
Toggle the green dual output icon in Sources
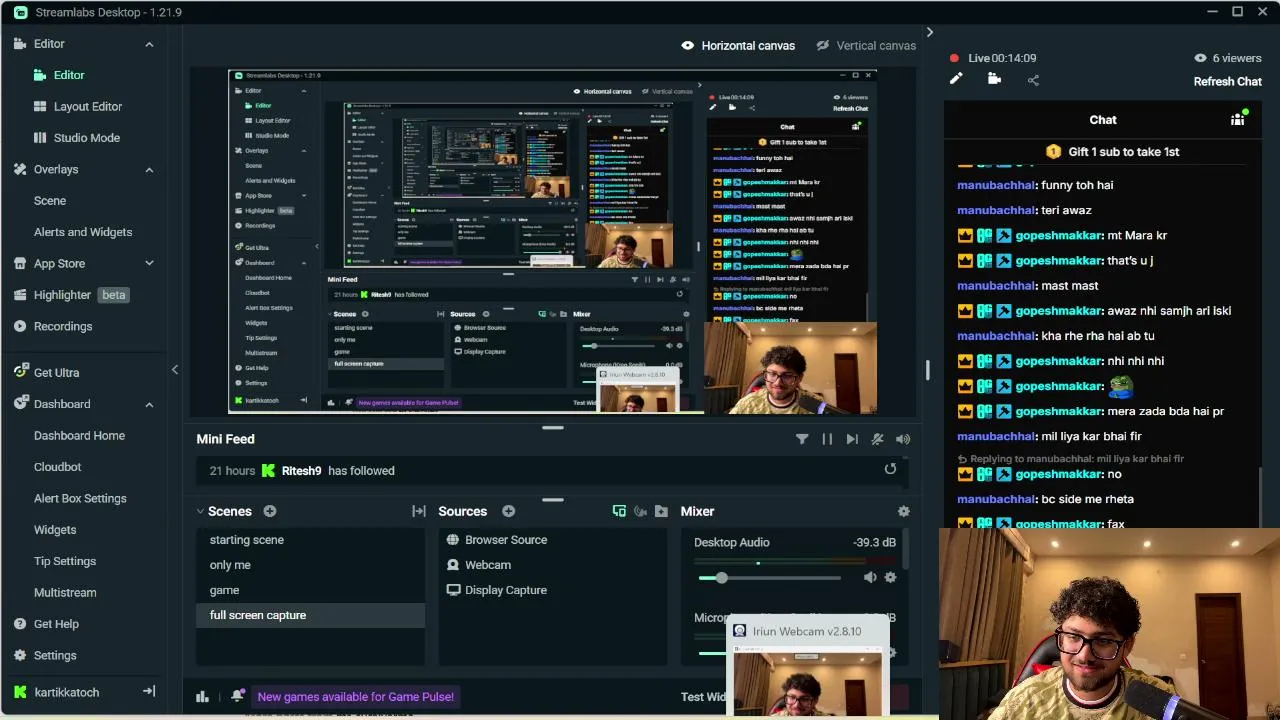[x=619, y=512]
